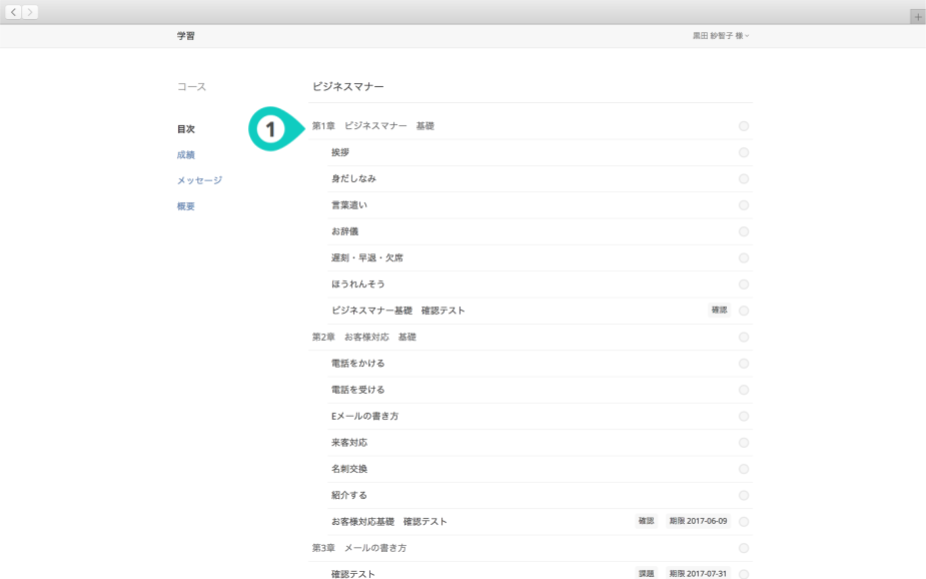The width and height of the screenshot is (926, 579).
Task: Select 第2章 お客様対応 基礎 chapter heading
Action: [364, 337]
